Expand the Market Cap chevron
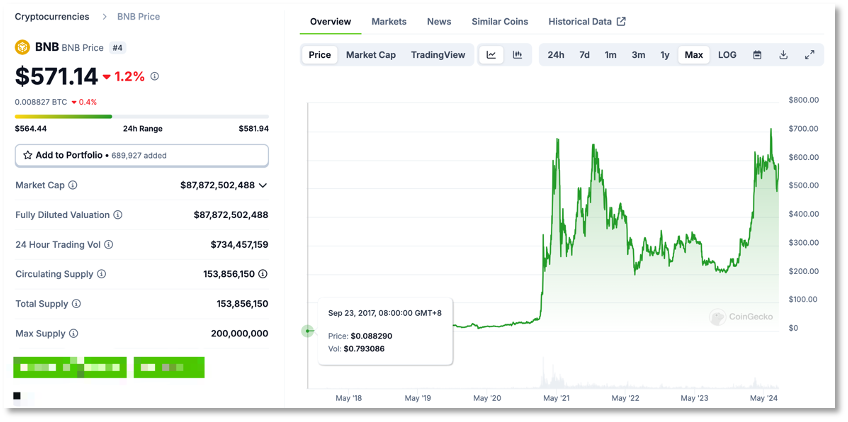The height and width of the screenshot is (422, 848). point(263,185)
